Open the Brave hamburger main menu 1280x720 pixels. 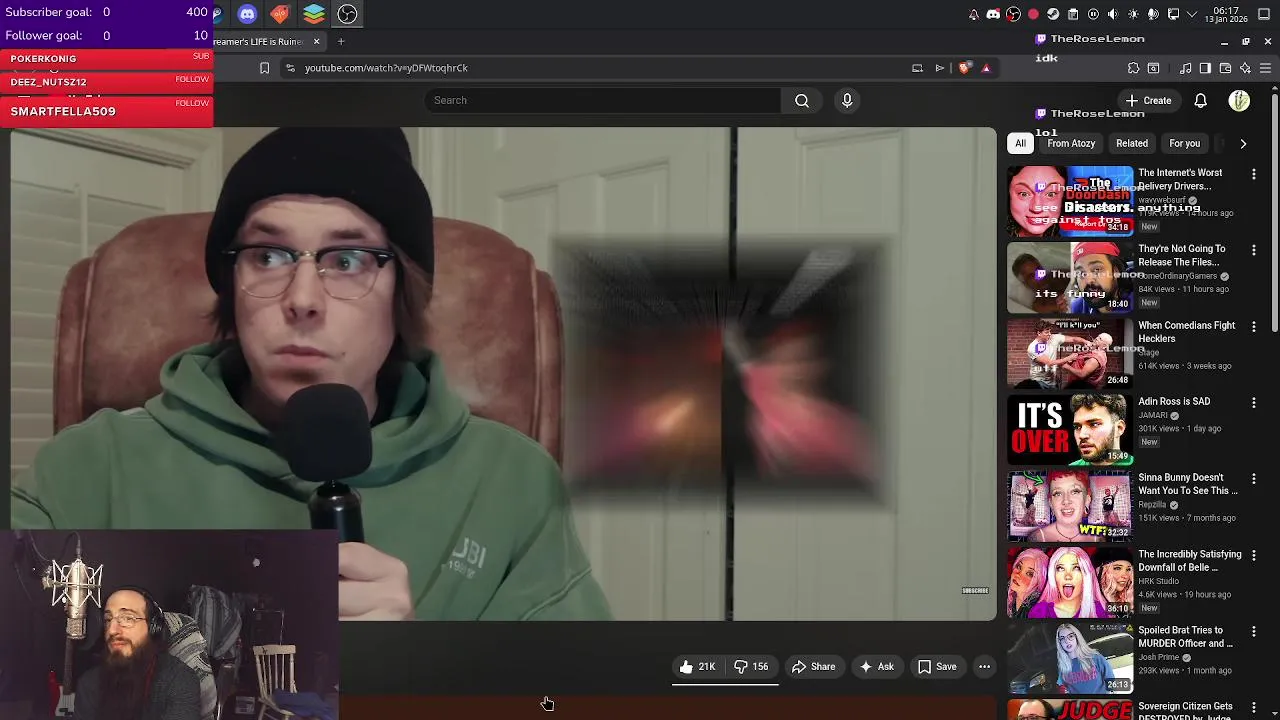pos(1265,68)
